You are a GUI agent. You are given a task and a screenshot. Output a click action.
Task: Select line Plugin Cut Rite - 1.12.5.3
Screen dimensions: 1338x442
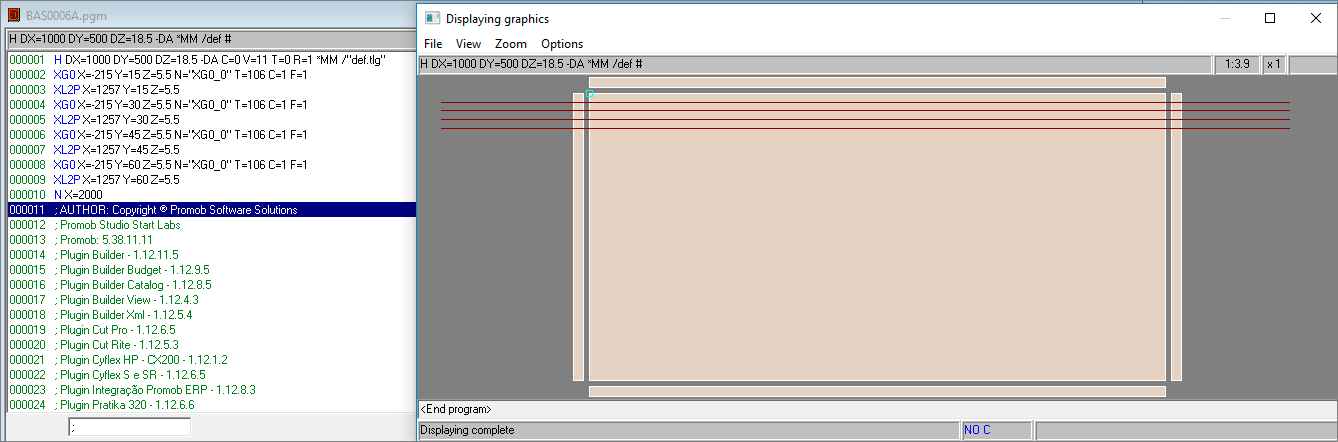(211, 345)
